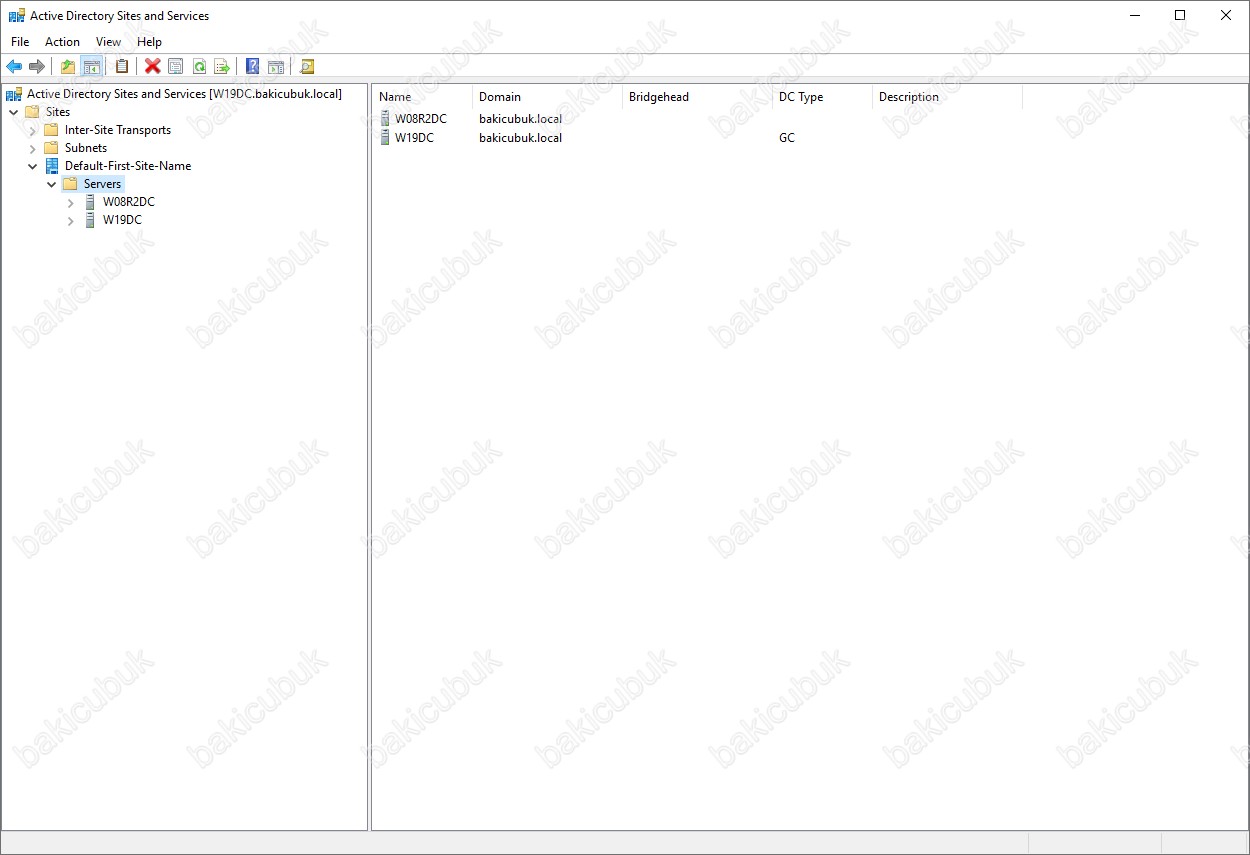Sort list by DC Type column header
Viewport: 1250px width, 855px height.
tap(822, 97)
